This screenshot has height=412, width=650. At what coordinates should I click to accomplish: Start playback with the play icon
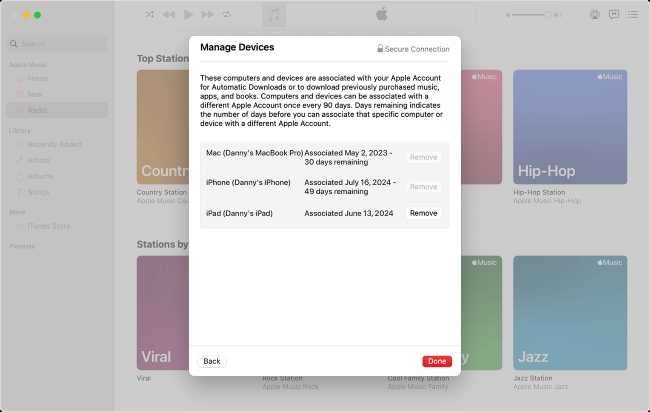(188, 15)
